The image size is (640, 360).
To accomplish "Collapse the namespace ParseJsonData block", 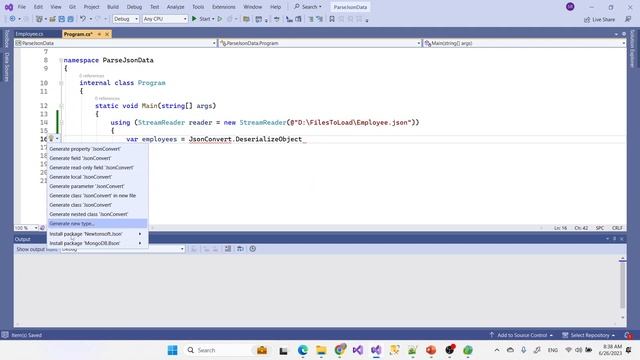I will (x=61, y=60).
